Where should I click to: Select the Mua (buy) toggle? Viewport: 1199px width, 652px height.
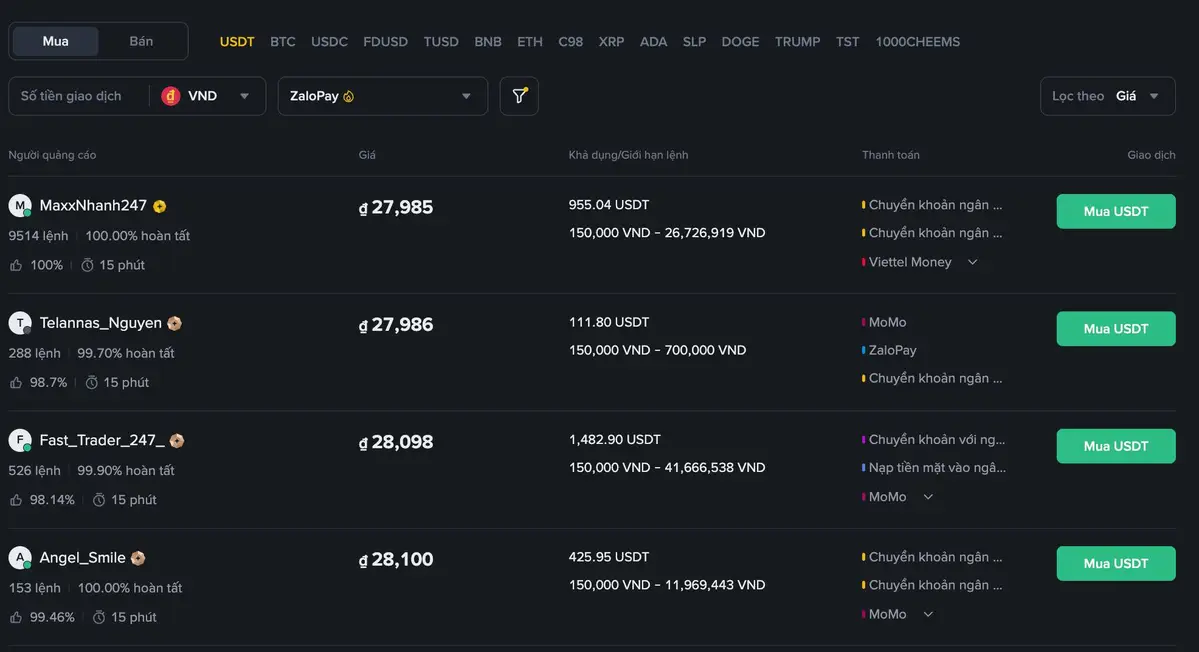click(x=56, y=41)
